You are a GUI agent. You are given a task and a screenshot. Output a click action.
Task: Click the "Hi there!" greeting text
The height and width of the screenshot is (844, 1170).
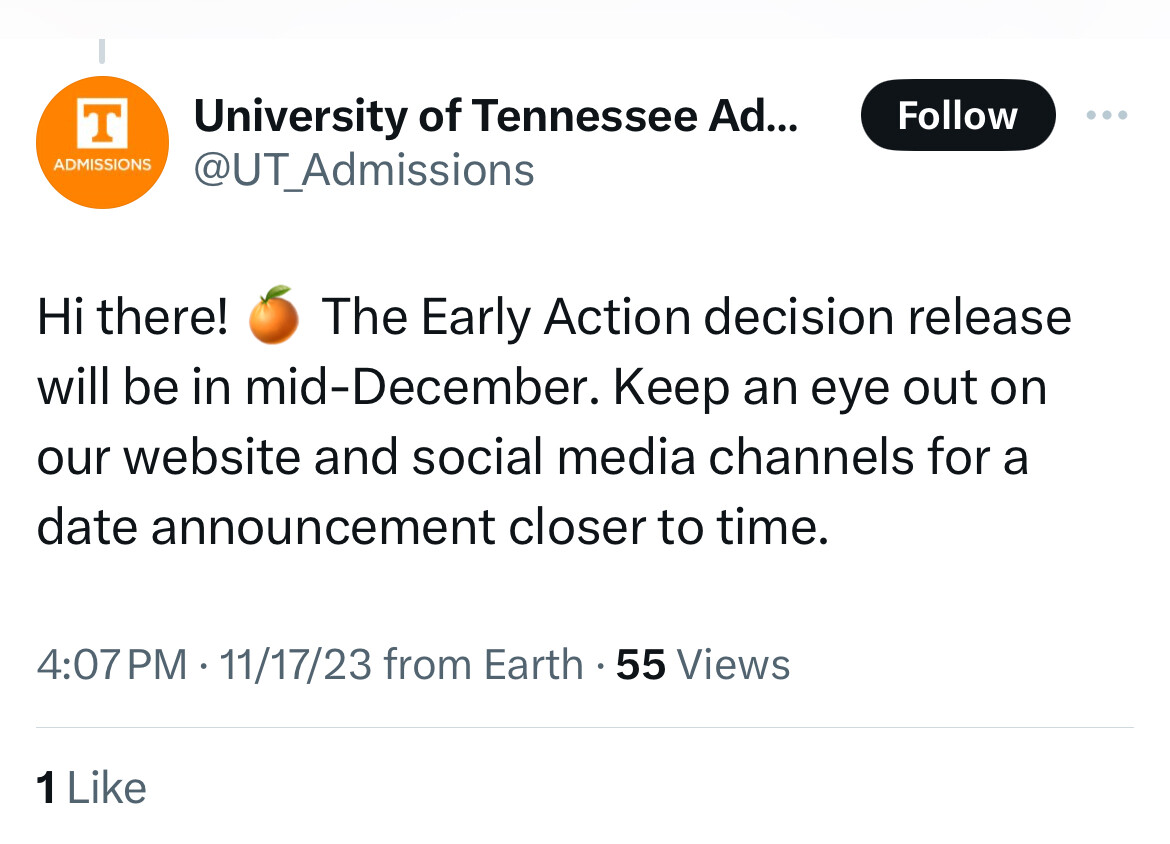[133, 318]
